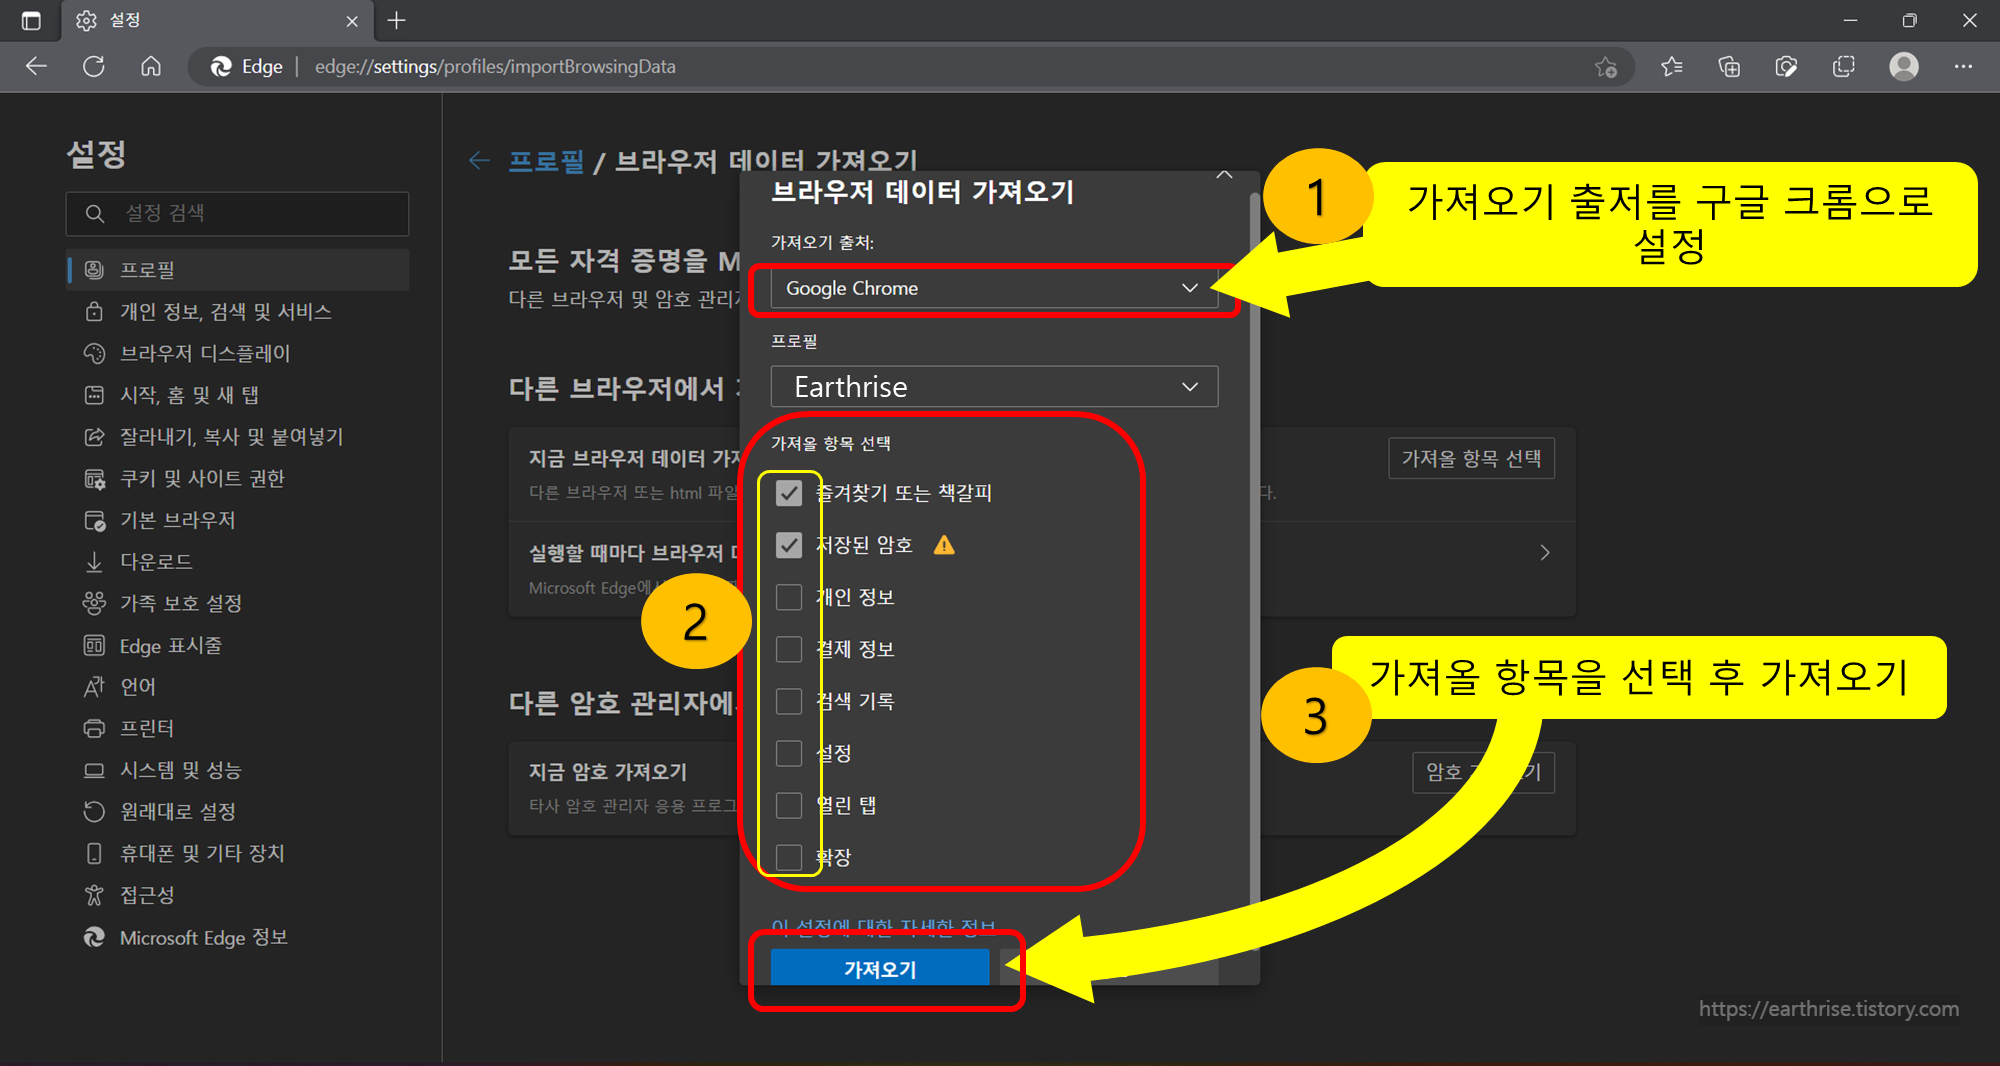Click the blue 가져오기 button
Screen dimensions: 2000x1066
(880, 968)
